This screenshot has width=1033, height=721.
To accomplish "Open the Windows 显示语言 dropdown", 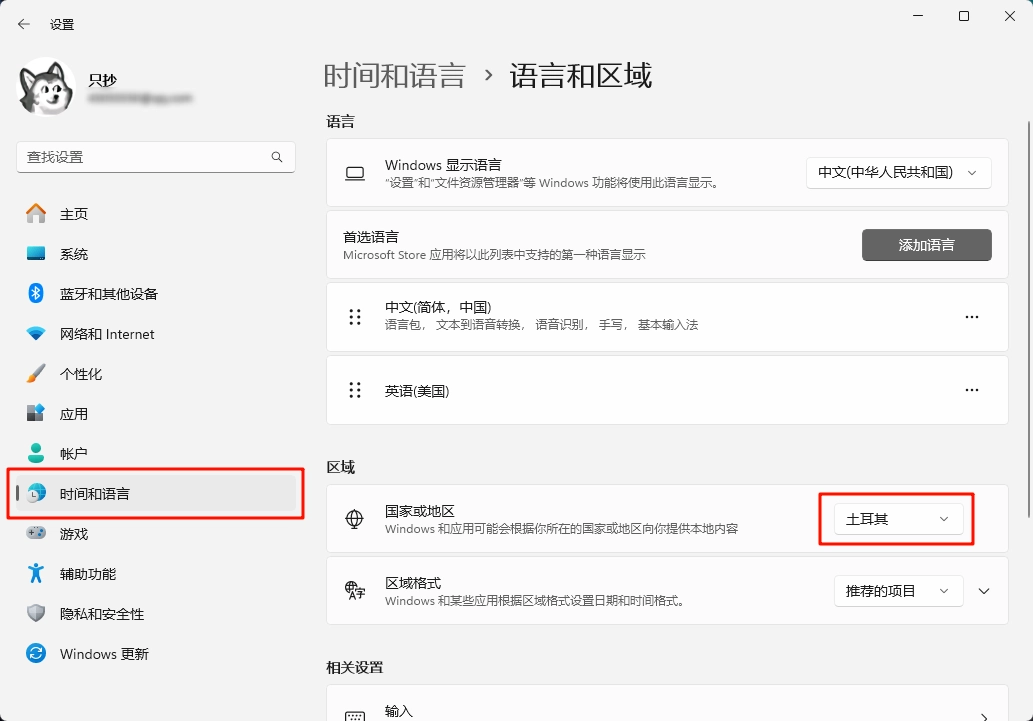I will pos(898,173).
